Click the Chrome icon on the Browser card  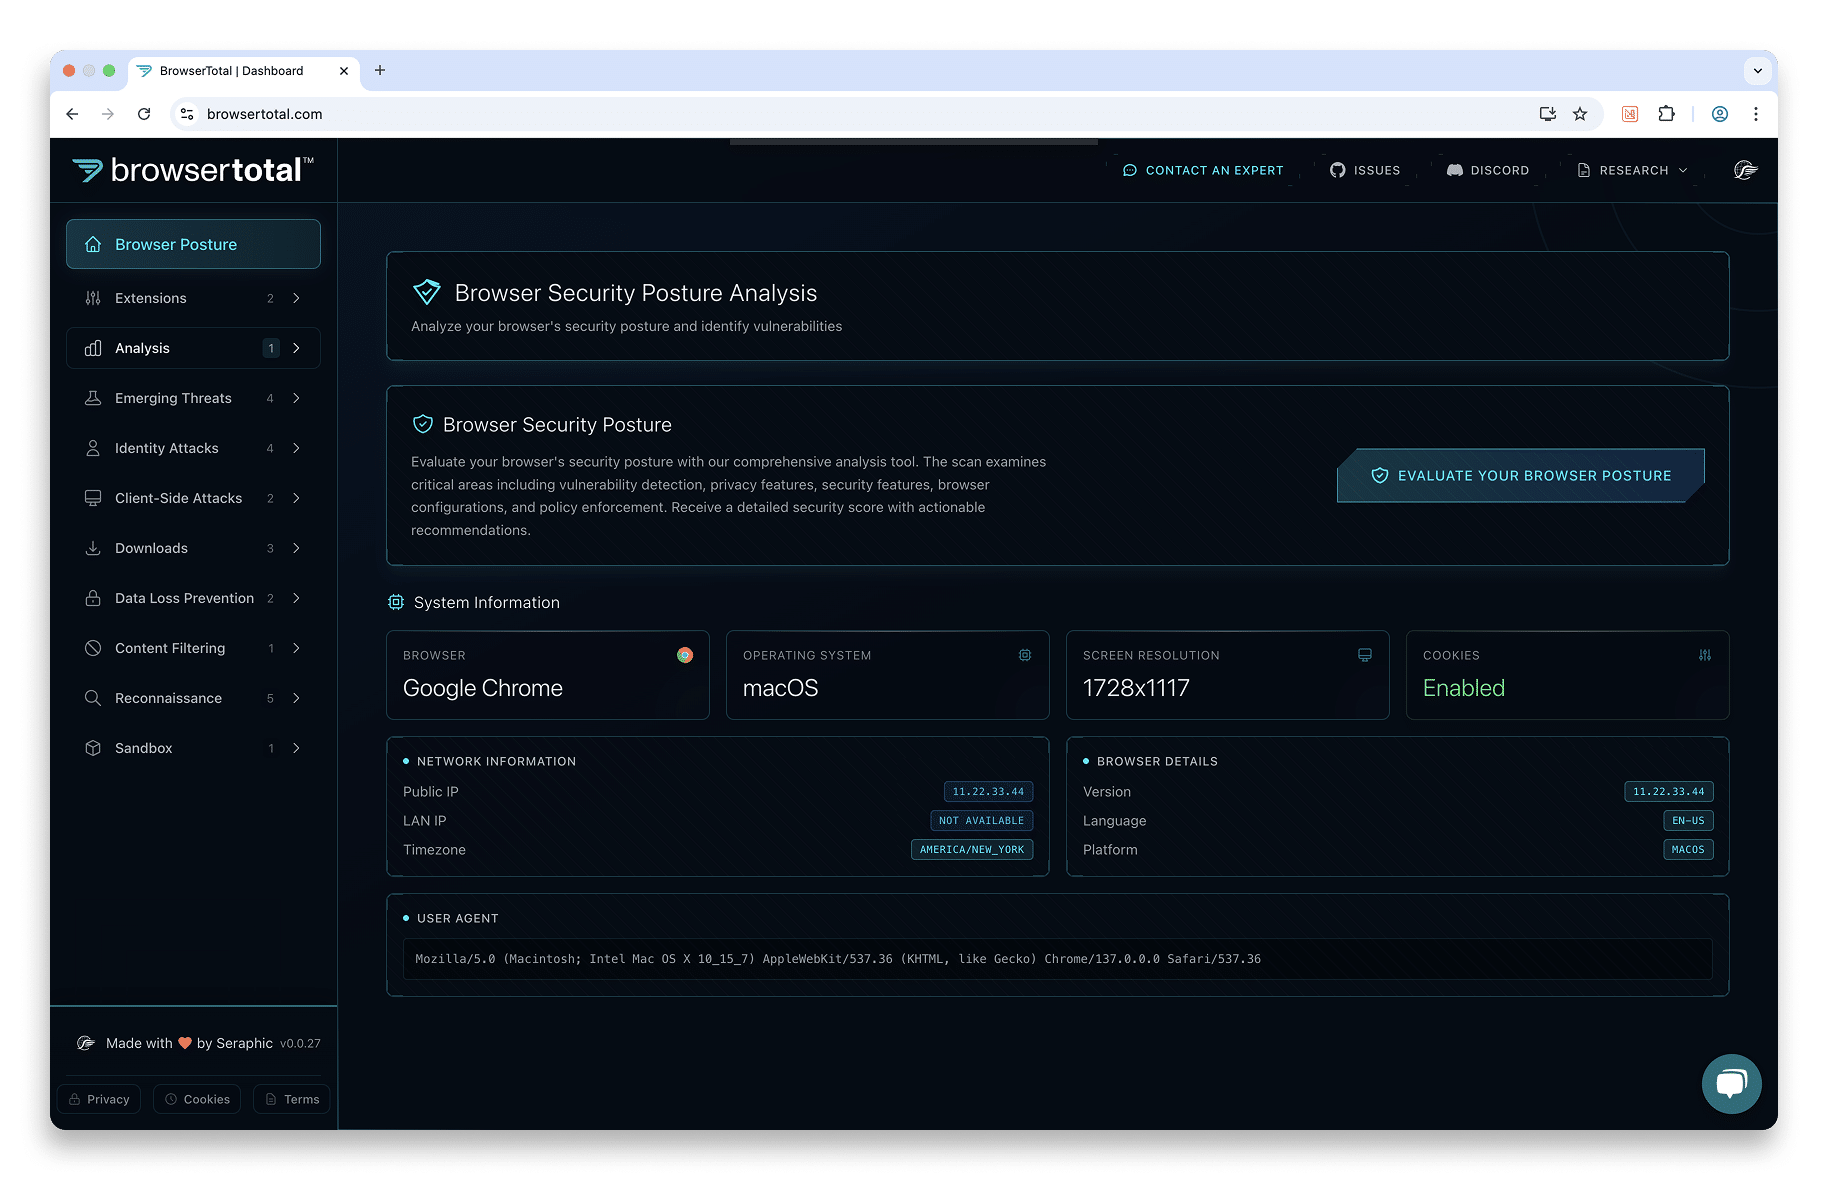[x=684, y=655]
